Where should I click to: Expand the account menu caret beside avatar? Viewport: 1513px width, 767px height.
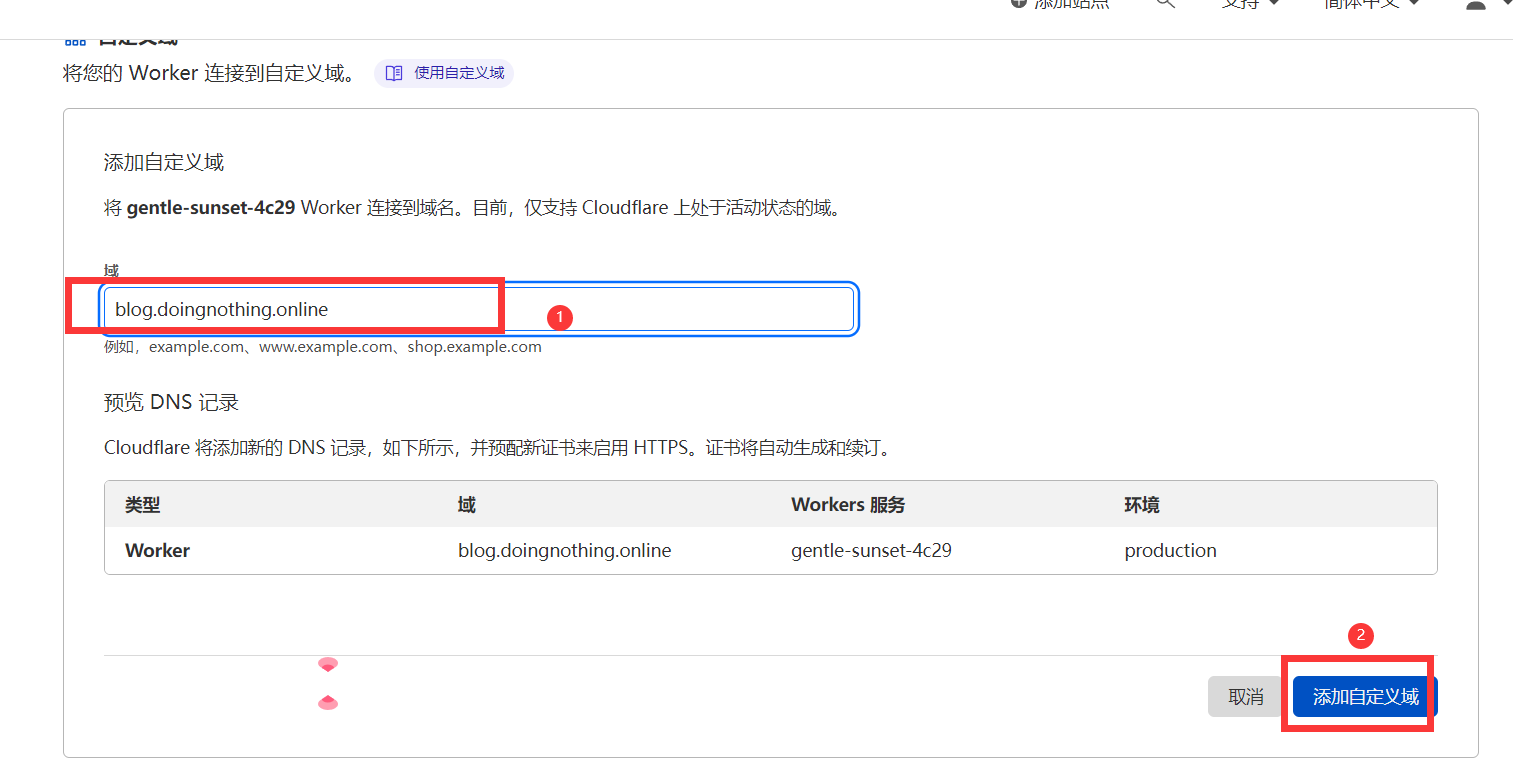1506,4
